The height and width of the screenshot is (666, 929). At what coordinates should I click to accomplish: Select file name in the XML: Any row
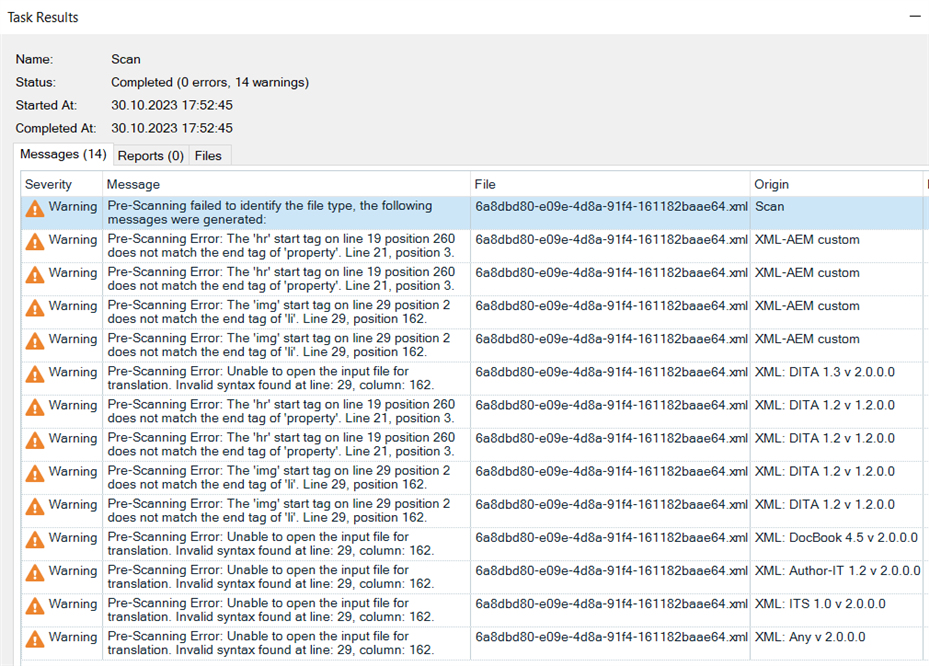(611, 637)
